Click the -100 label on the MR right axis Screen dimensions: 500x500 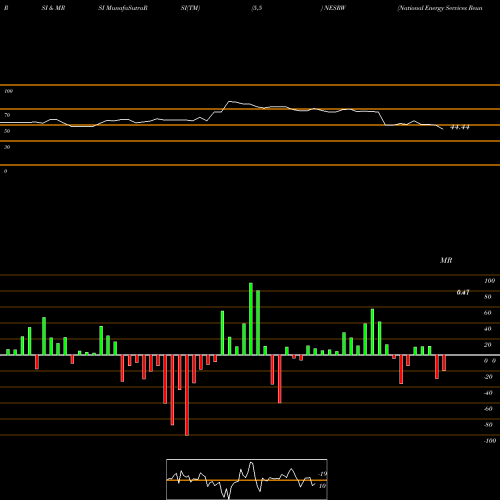pos(490,441)
